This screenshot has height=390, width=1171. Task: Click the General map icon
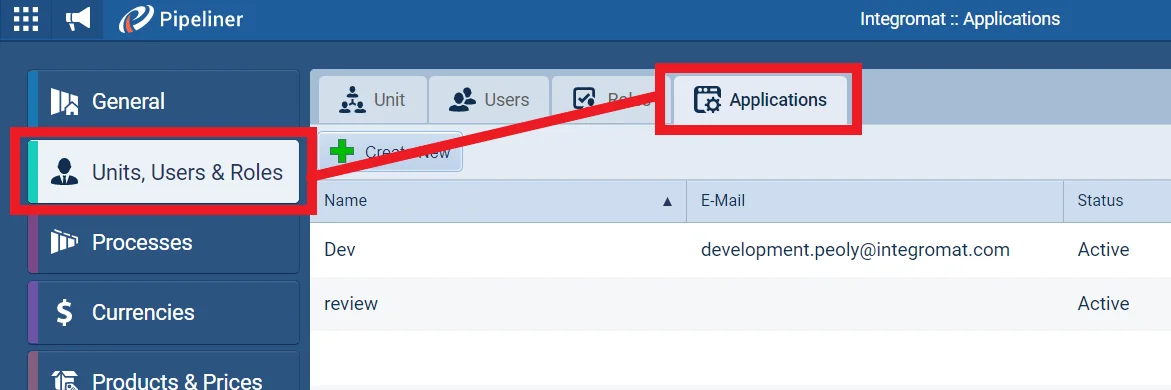pos(64,102)
